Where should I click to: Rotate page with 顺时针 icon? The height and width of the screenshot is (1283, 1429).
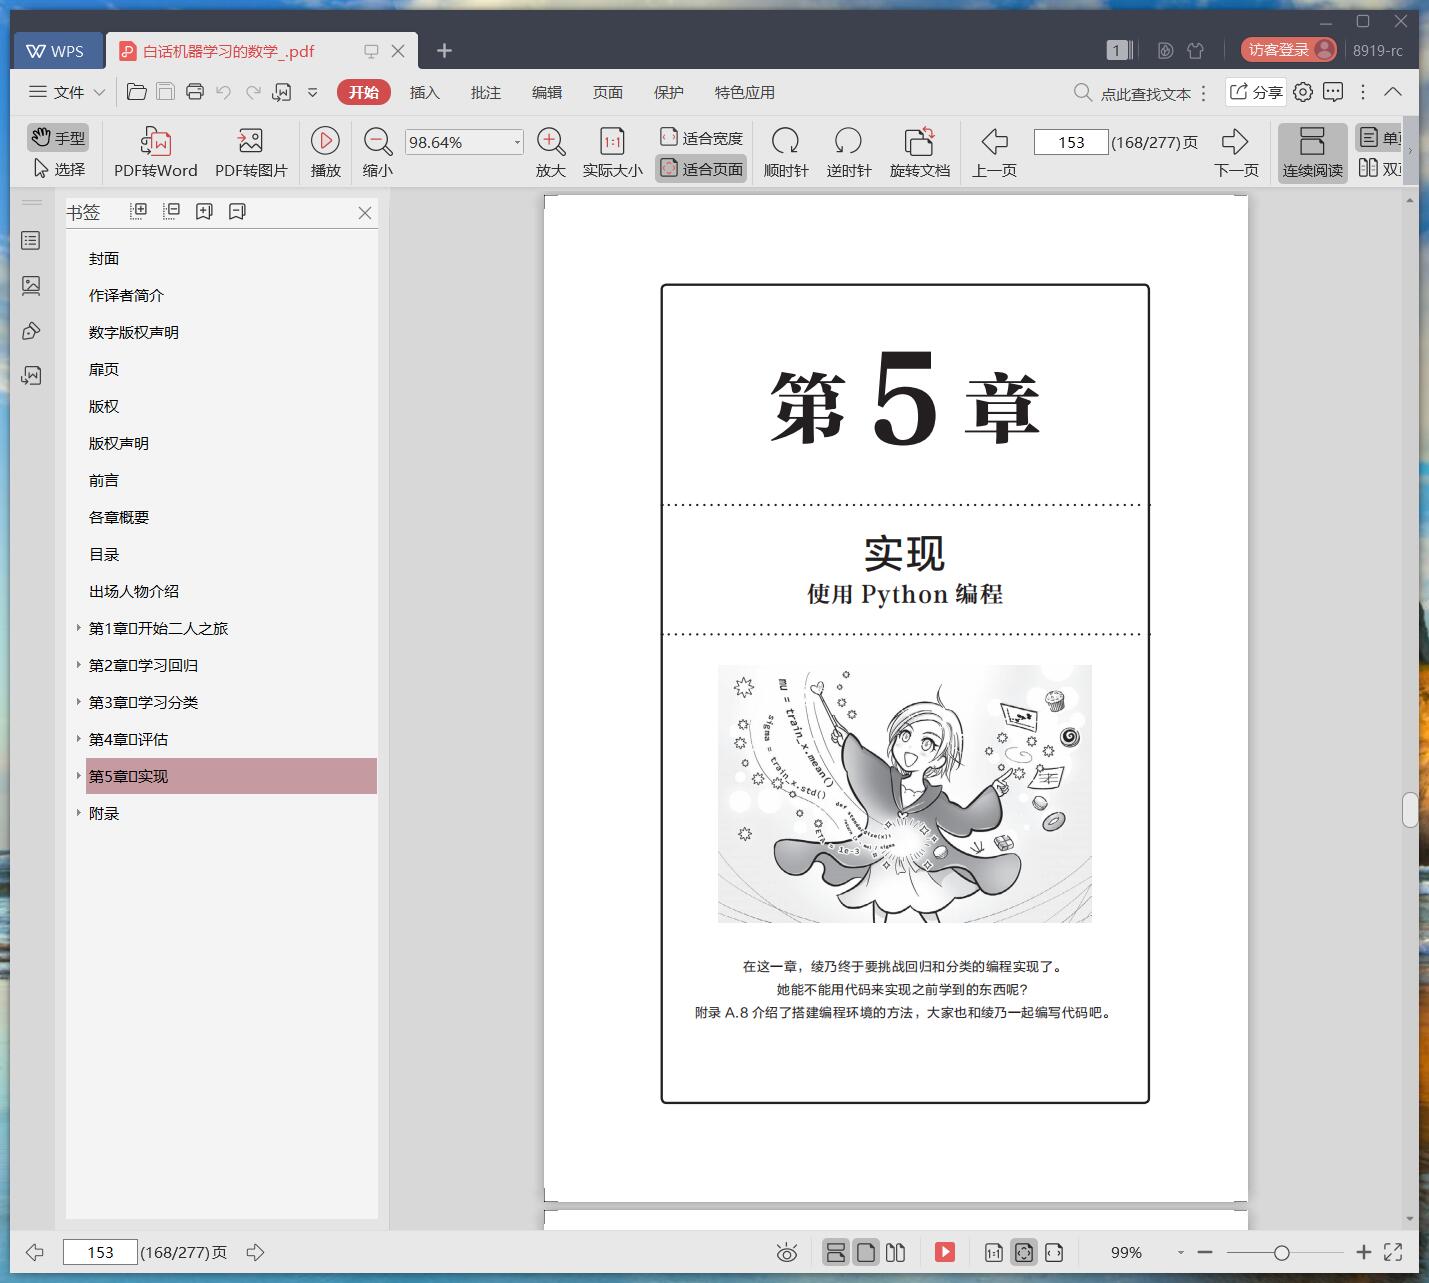click(x=786, y=141)
